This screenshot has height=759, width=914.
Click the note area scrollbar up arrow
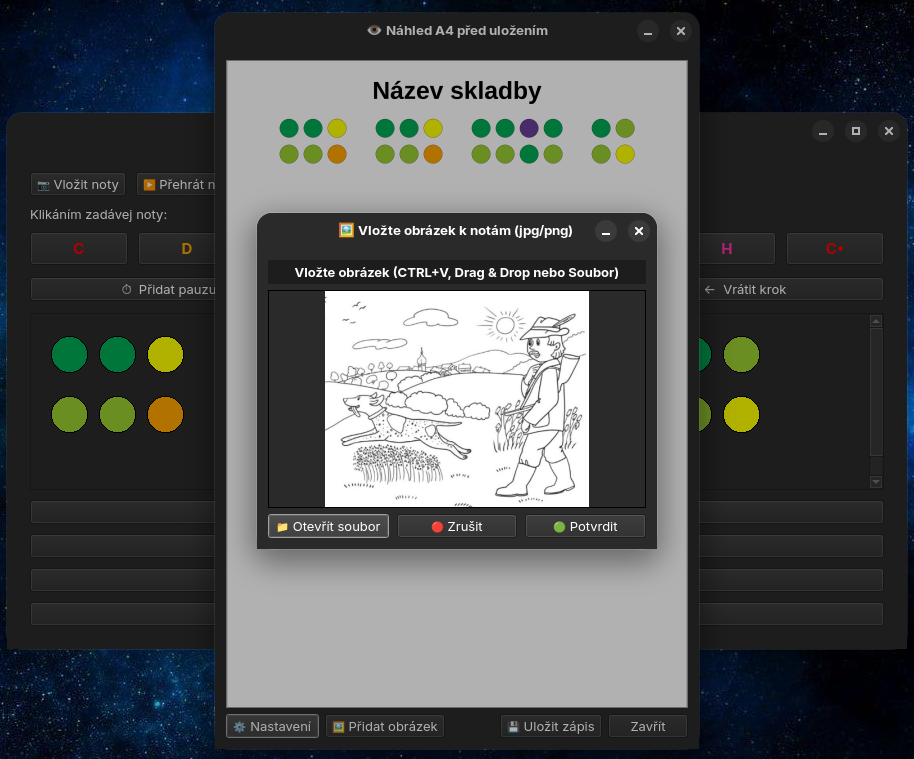click(876, 322)
